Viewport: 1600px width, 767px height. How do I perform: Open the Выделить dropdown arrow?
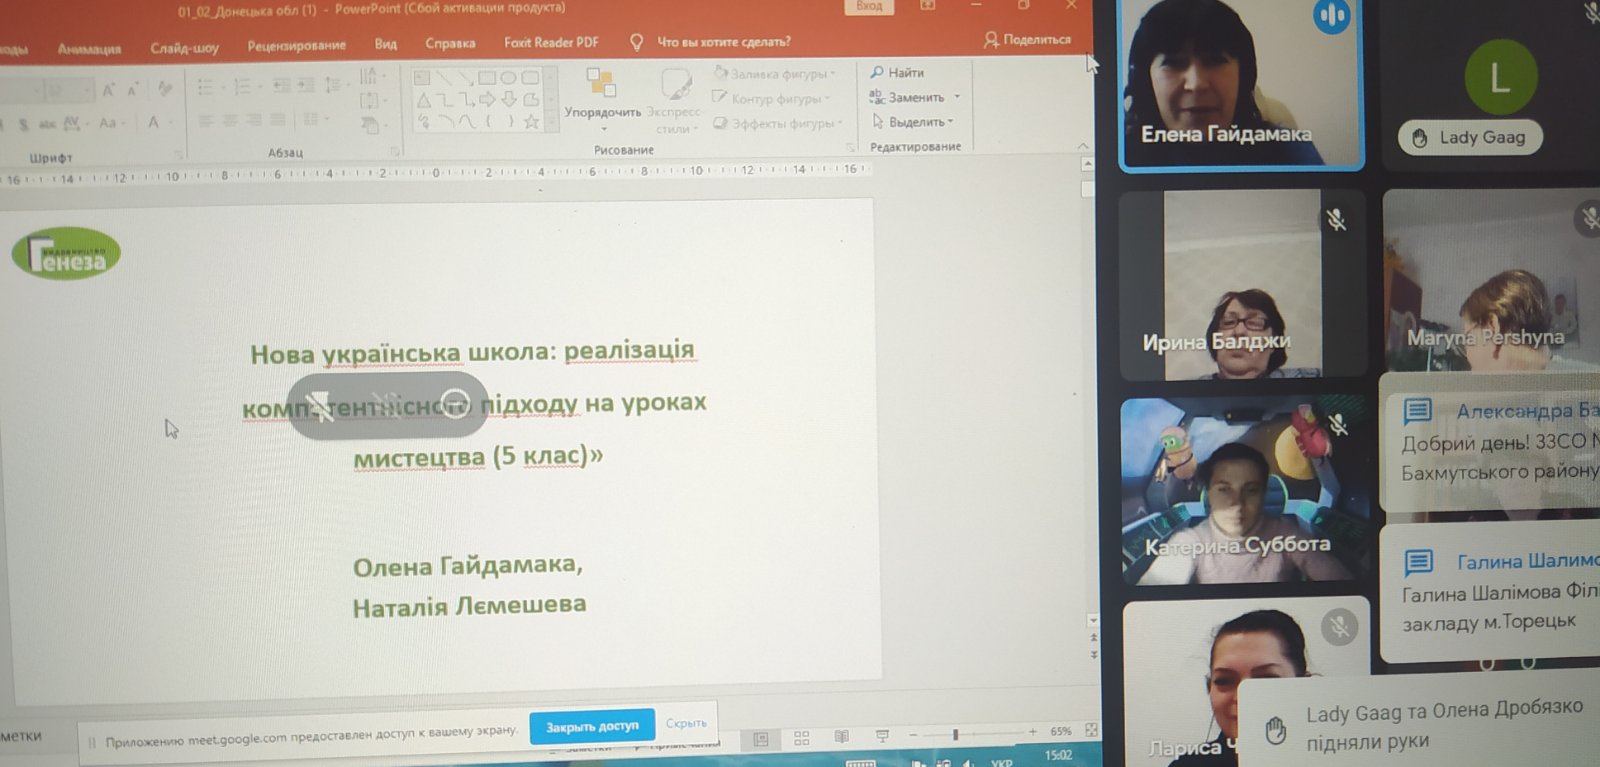click(x=951, y=121)
